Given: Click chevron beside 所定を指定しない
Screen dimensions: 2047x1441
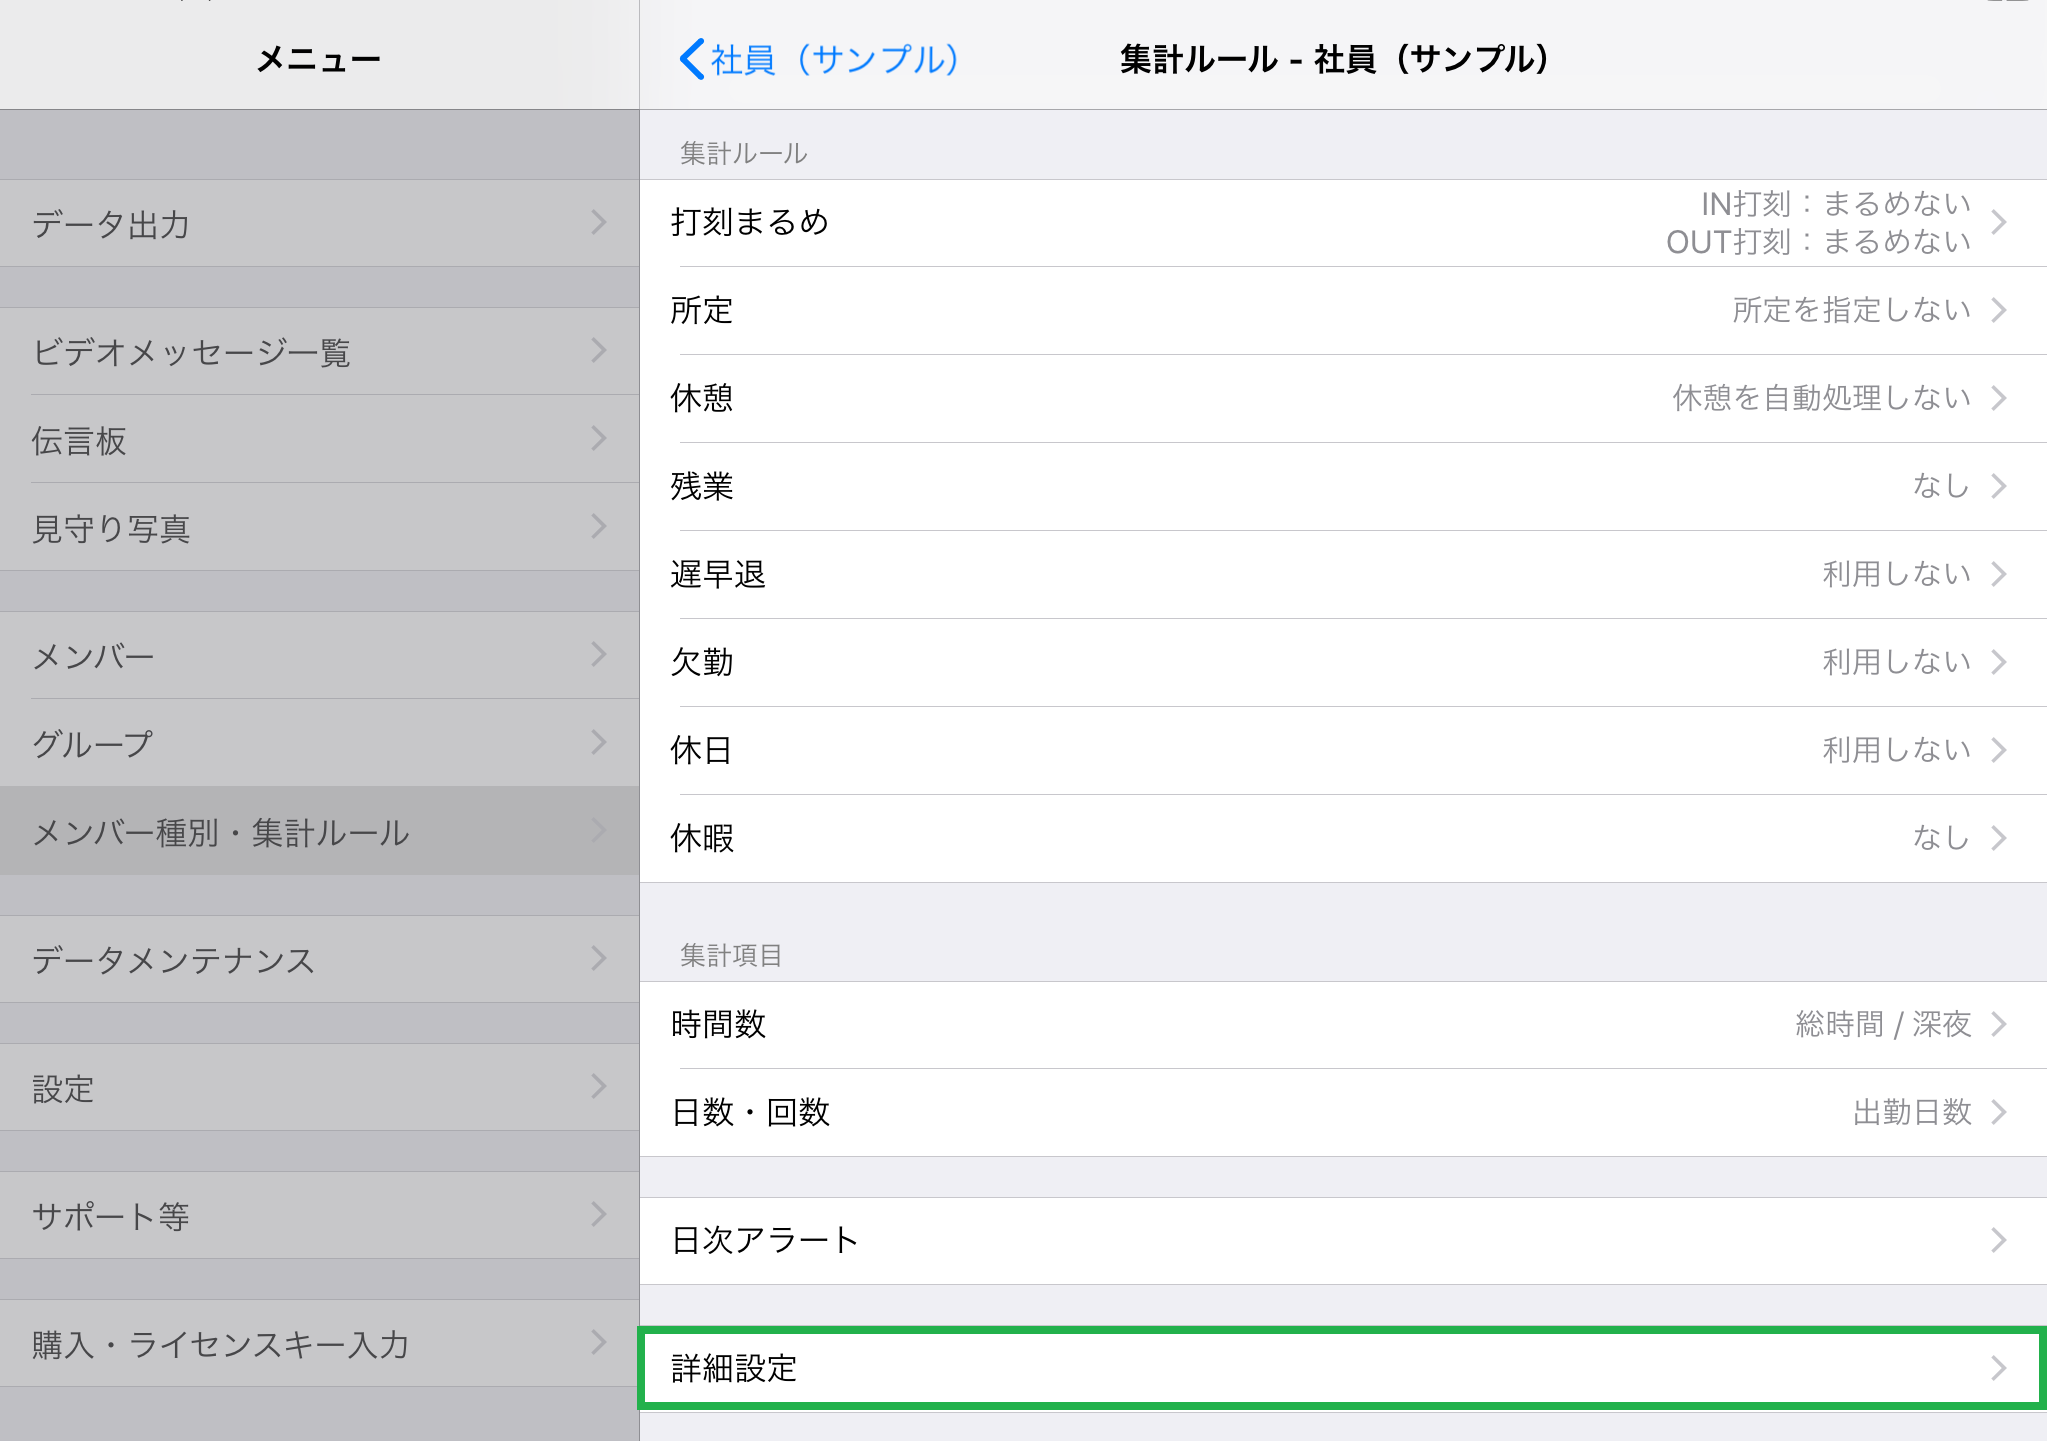Looking at the screenshot, I should pyautogui.click(x=1999, y=310).
